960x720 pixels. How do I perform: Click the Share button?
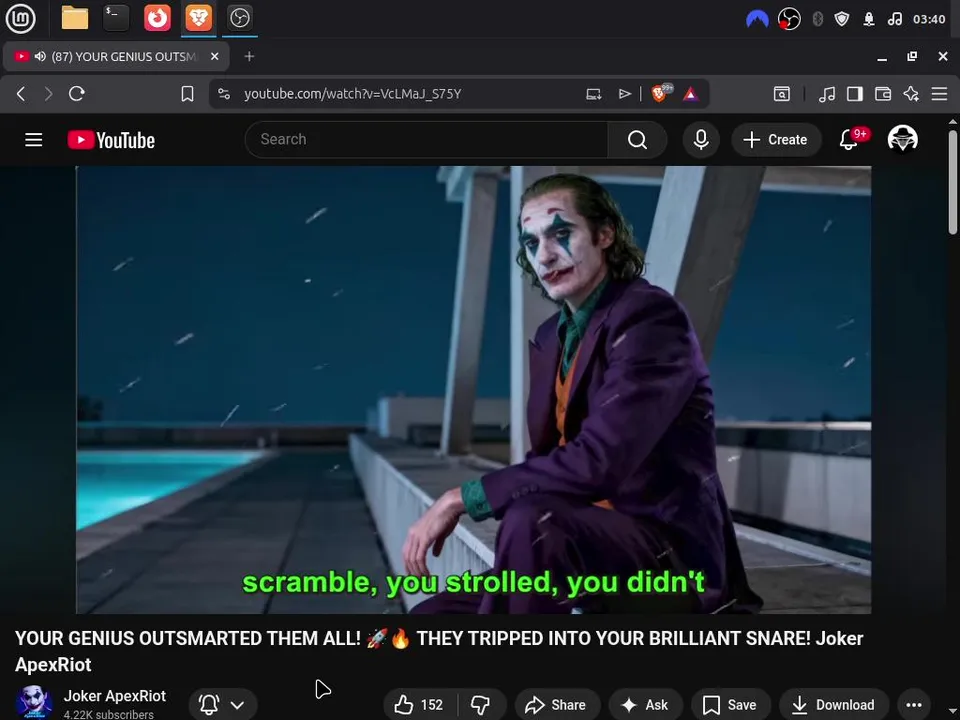[557, 705]
